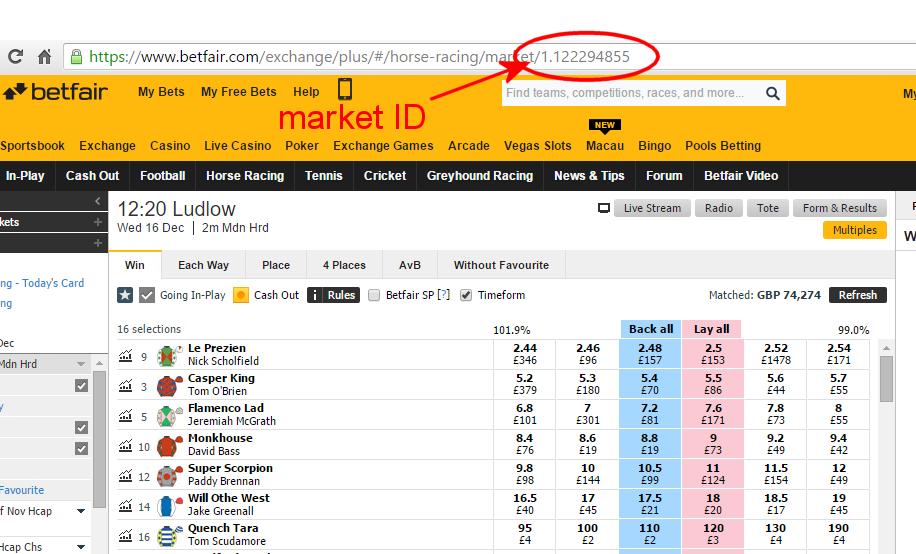Open the My Bets link
Image resolution: width=916 pixels, height=554 pixels.
(x=161, y=92)
